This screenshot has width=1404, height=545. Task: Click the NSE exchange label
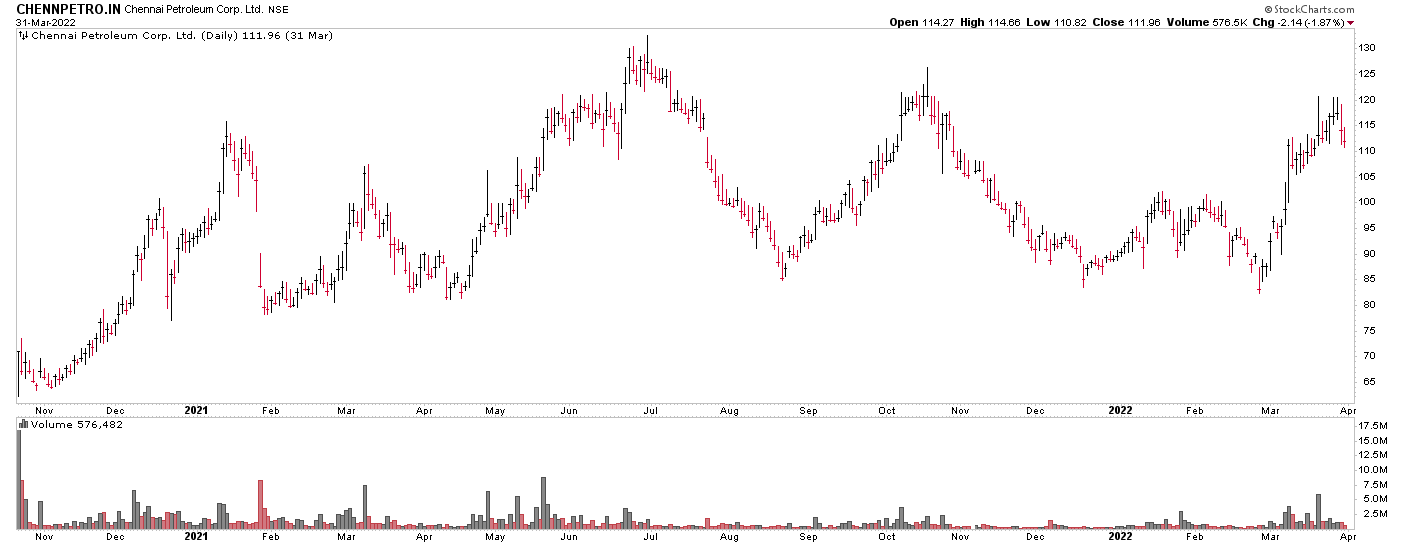(x=278, y=9)
